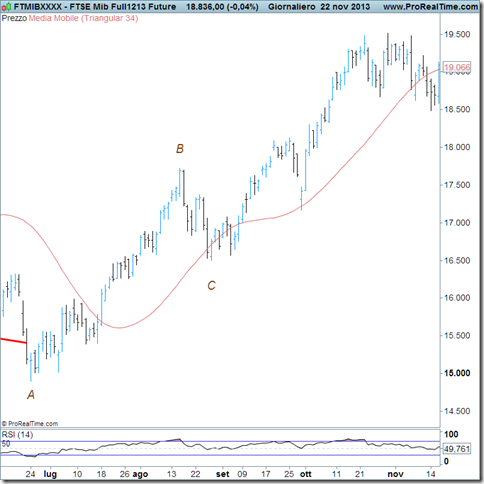Viewport: 484px width, 484px height.
Task: Click the letter B chart annotation
Action: click(x=180, y=149)
